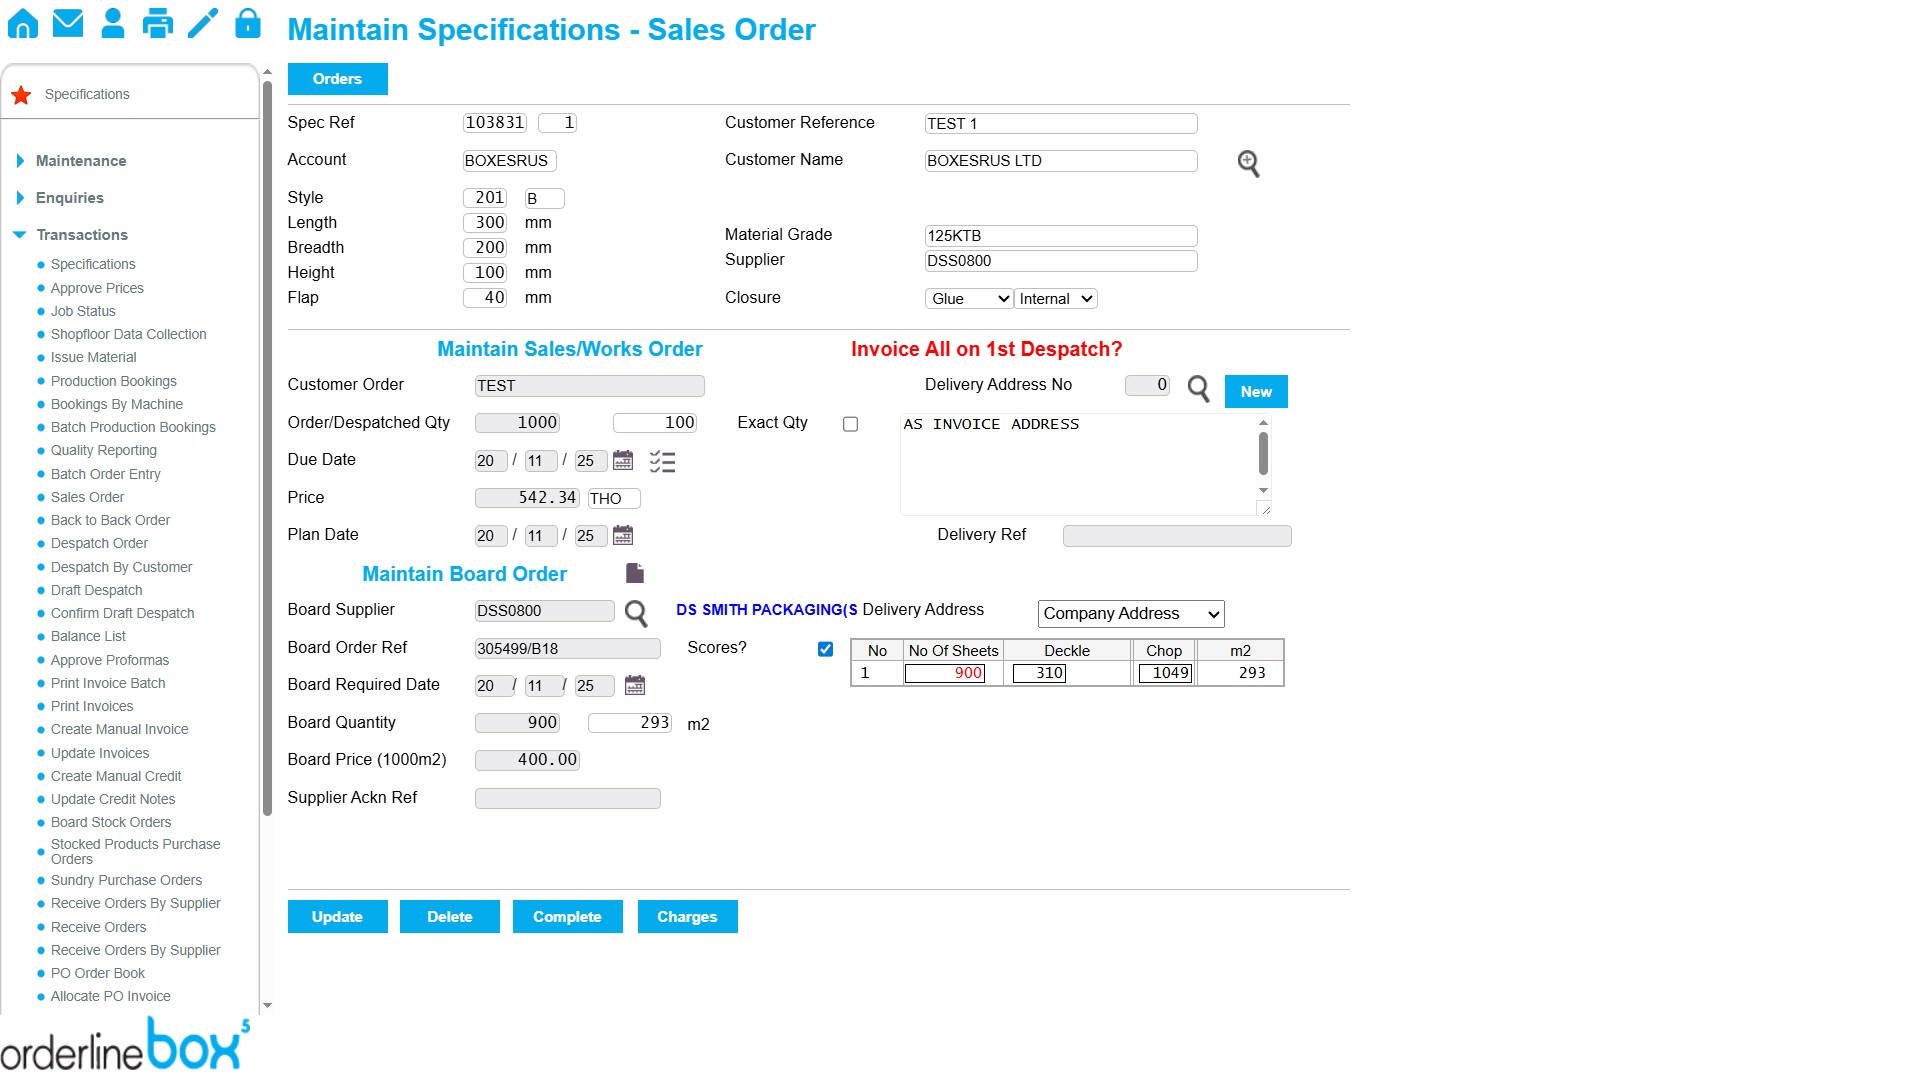The height and width of the screenshot is (1080, 1920).
Task: Click the document icon beside Maintain Board Order
Action: point(635,573)
